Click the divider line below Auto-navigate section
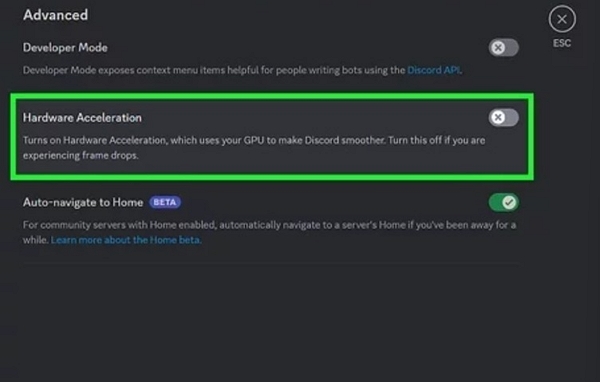600x382 pixels. [x=271, y=263]
